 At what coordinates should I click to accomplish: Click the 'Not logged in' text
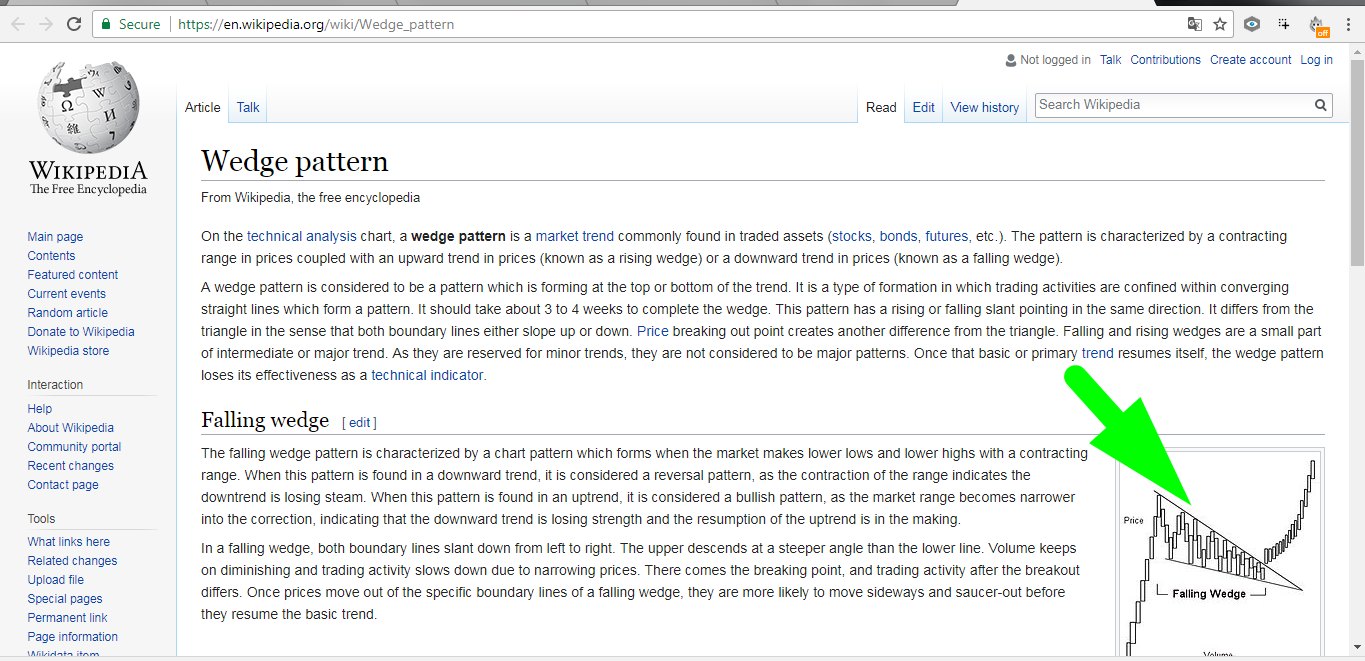pyautogui.click(x=1055, y=60)
